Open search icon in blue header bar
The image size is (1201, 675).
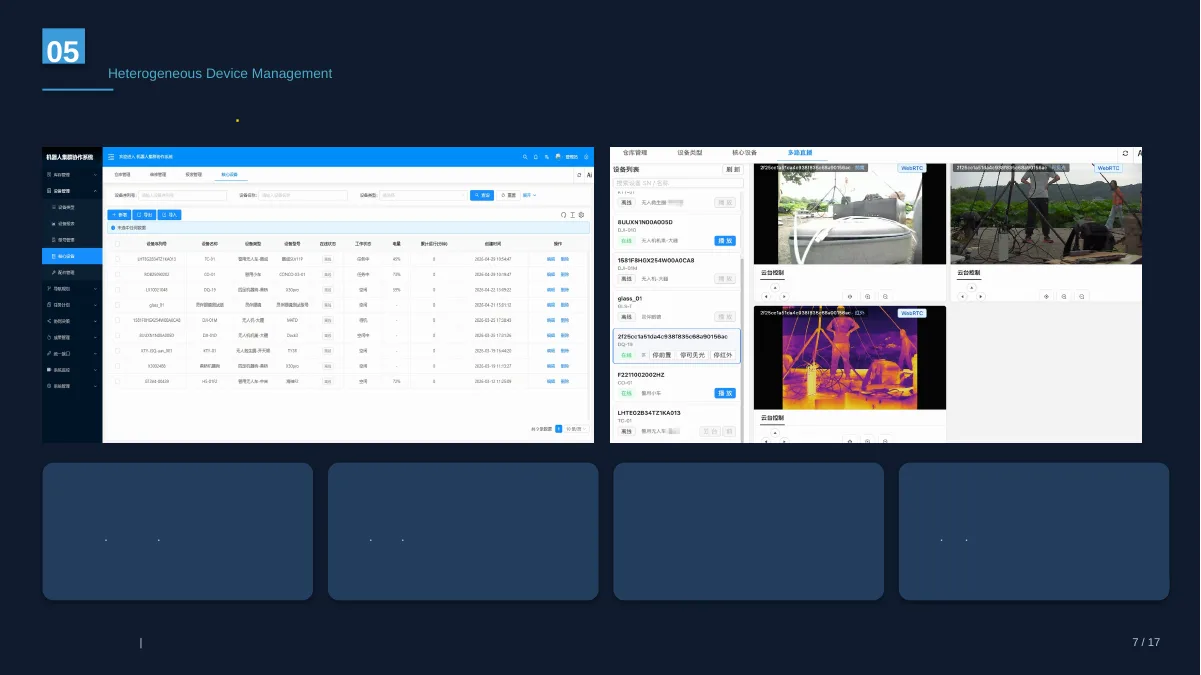tap(524, 157)
